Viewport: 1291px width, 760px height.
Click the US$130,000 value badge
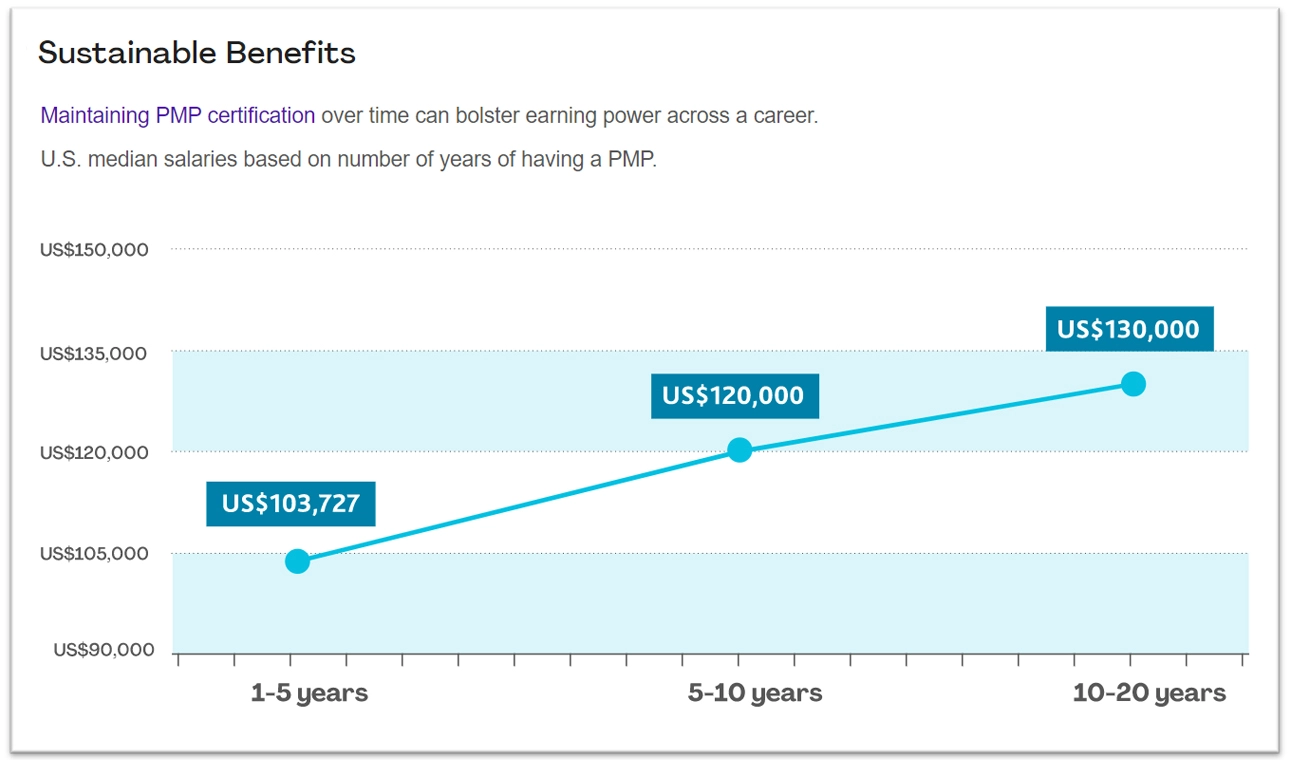1129,329
